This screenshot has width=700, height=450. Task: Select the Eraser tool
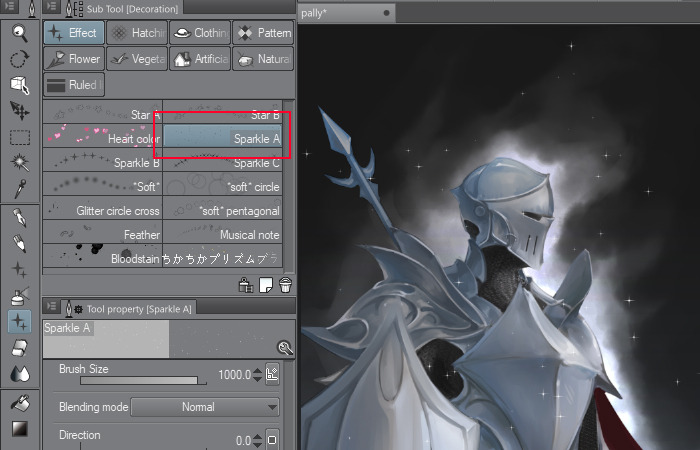coord(20,348)
